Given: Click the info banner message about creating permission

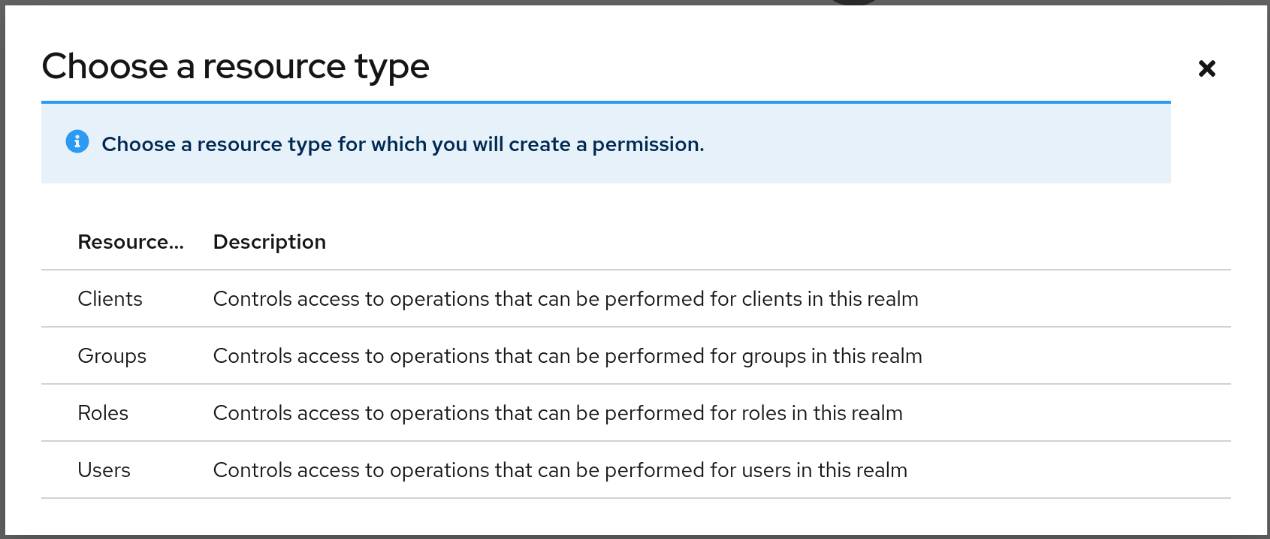Looking at the screenshot, I should 402,144.
